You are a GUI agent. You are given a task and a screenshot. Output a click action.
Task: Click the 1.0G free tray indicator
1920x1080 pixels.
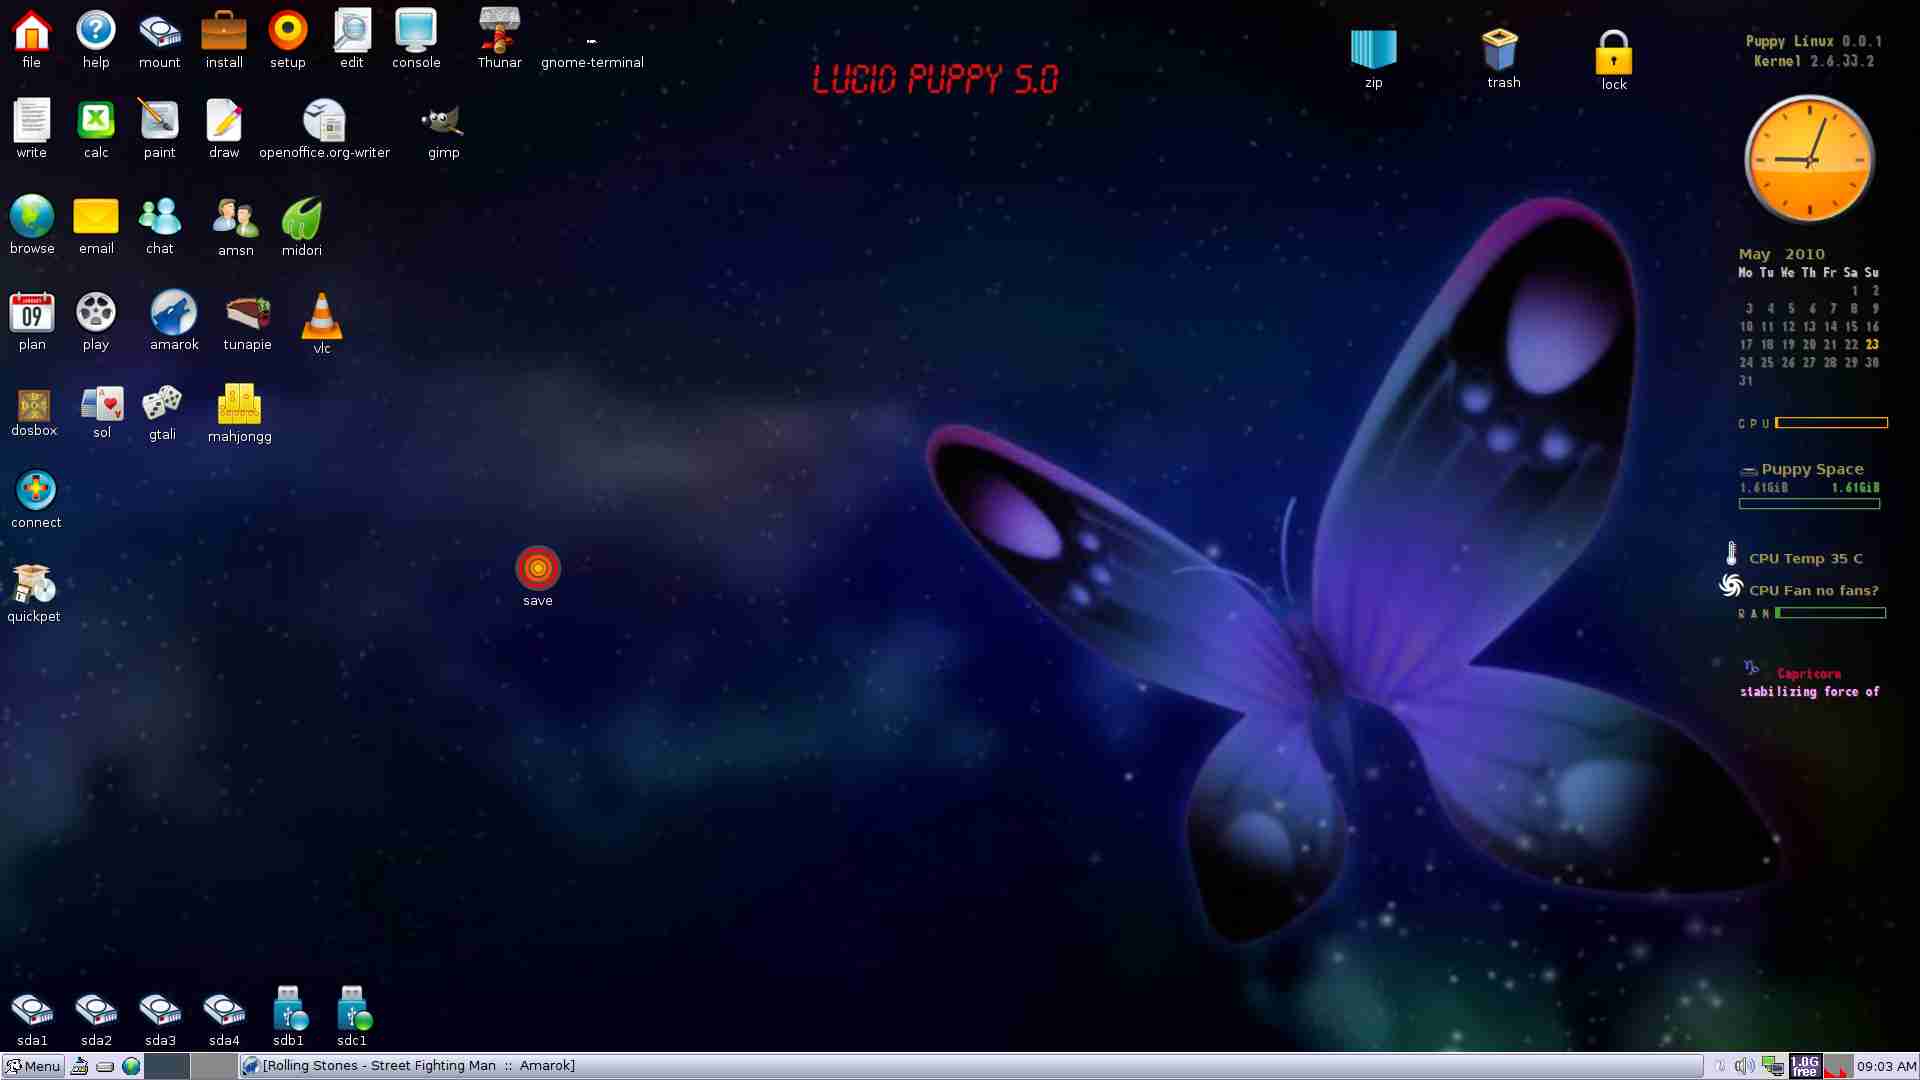1805,1066
